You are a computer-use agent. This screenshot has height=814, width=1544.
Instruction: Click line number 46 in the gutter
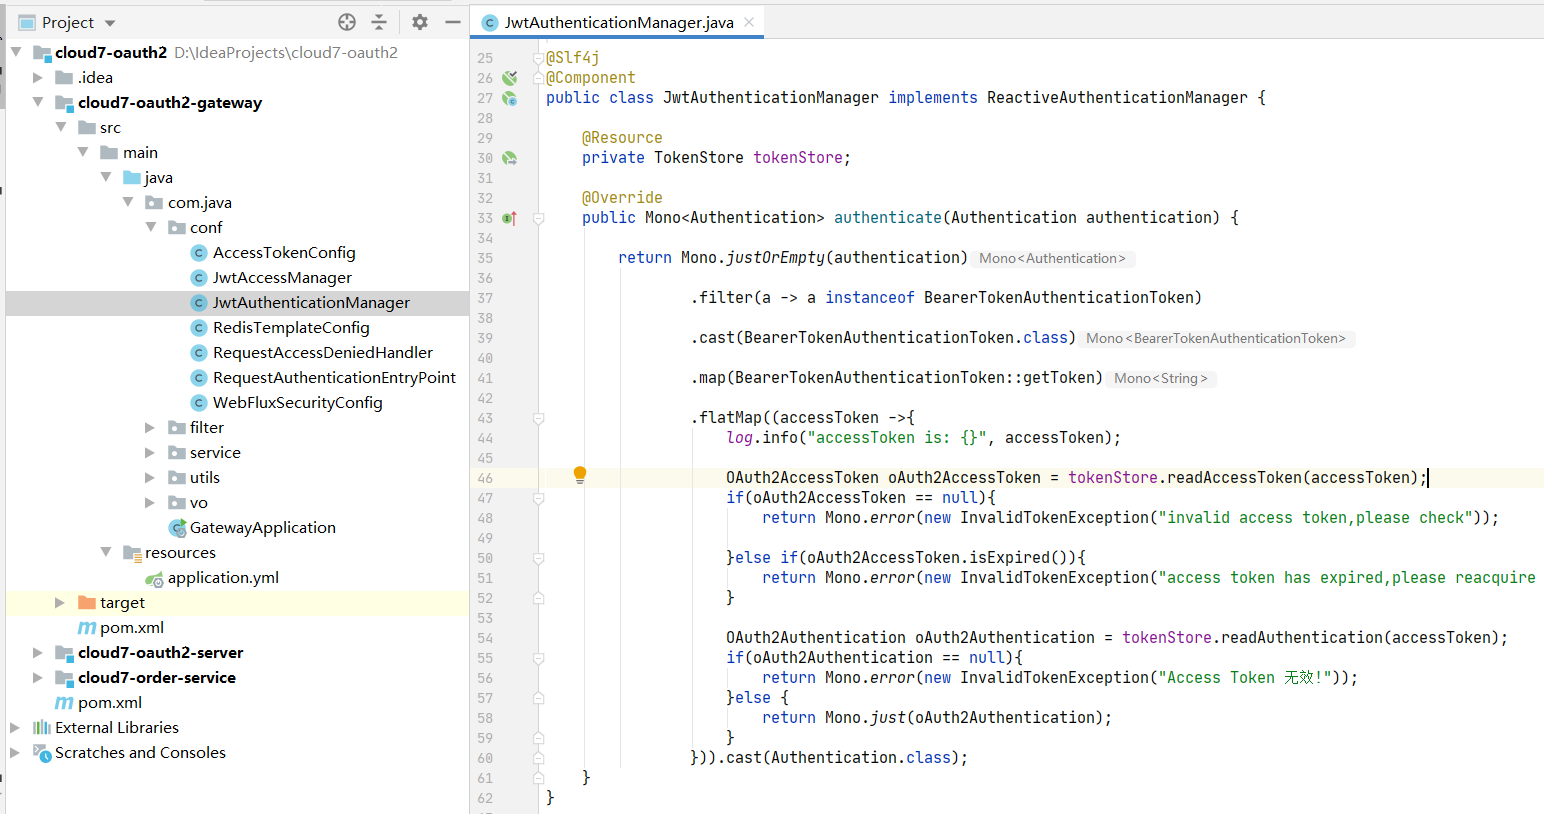coord(485,478)
